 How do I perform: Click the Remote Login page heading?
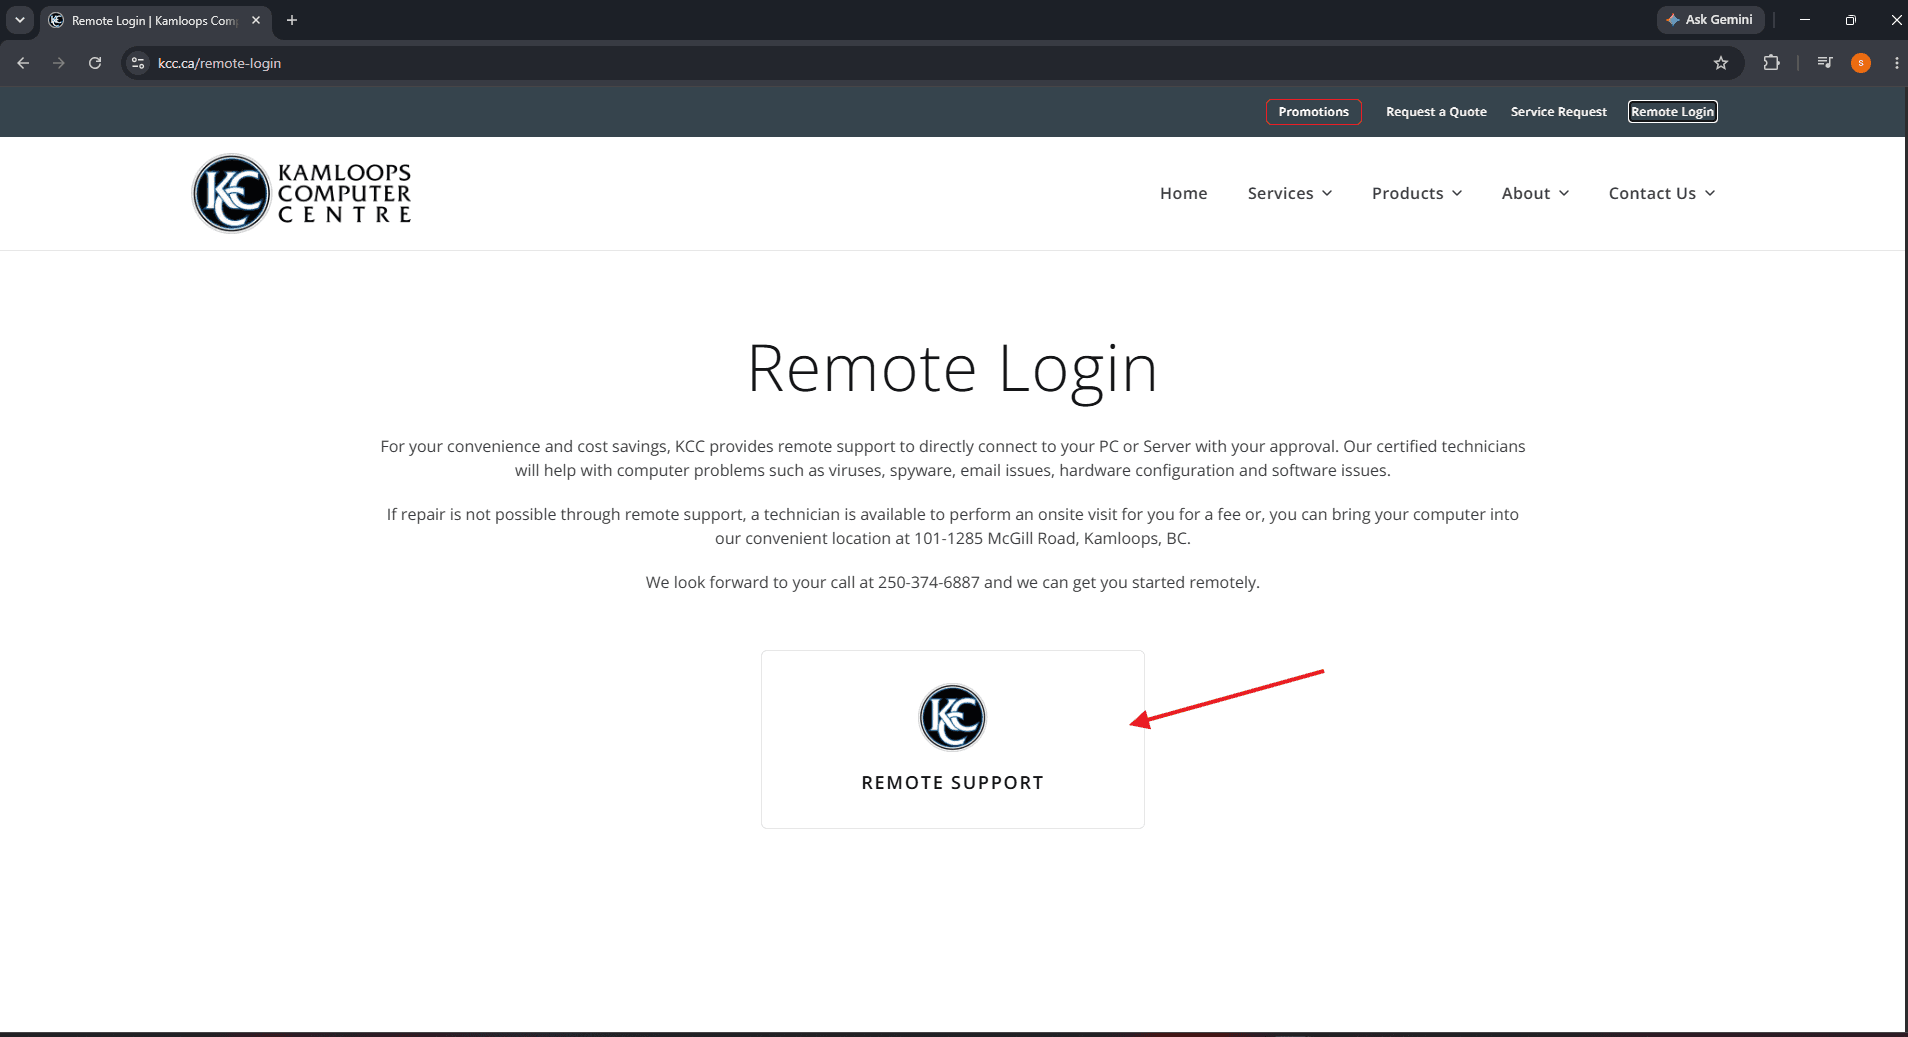(952, 369)
